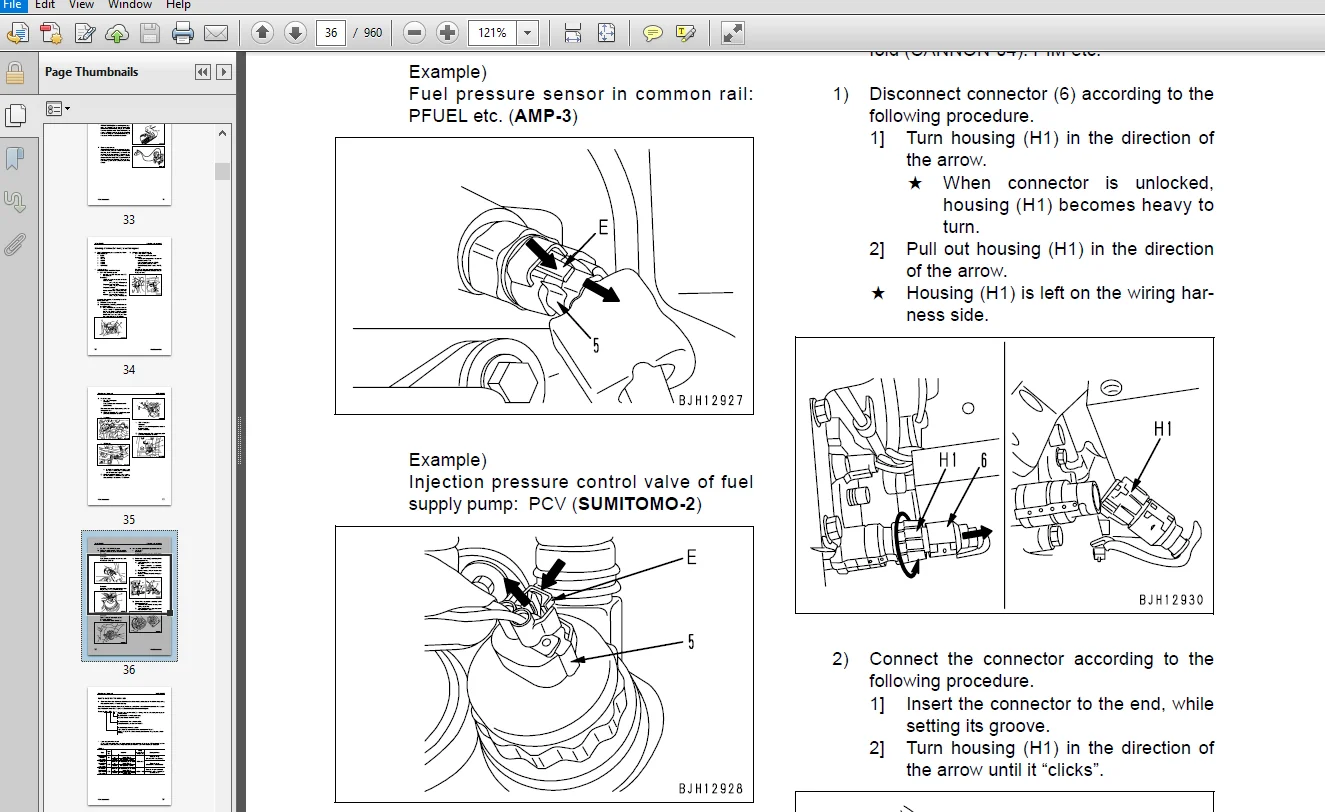Click the Print icon
This screenshot has height=812, width=1325.
183,34
